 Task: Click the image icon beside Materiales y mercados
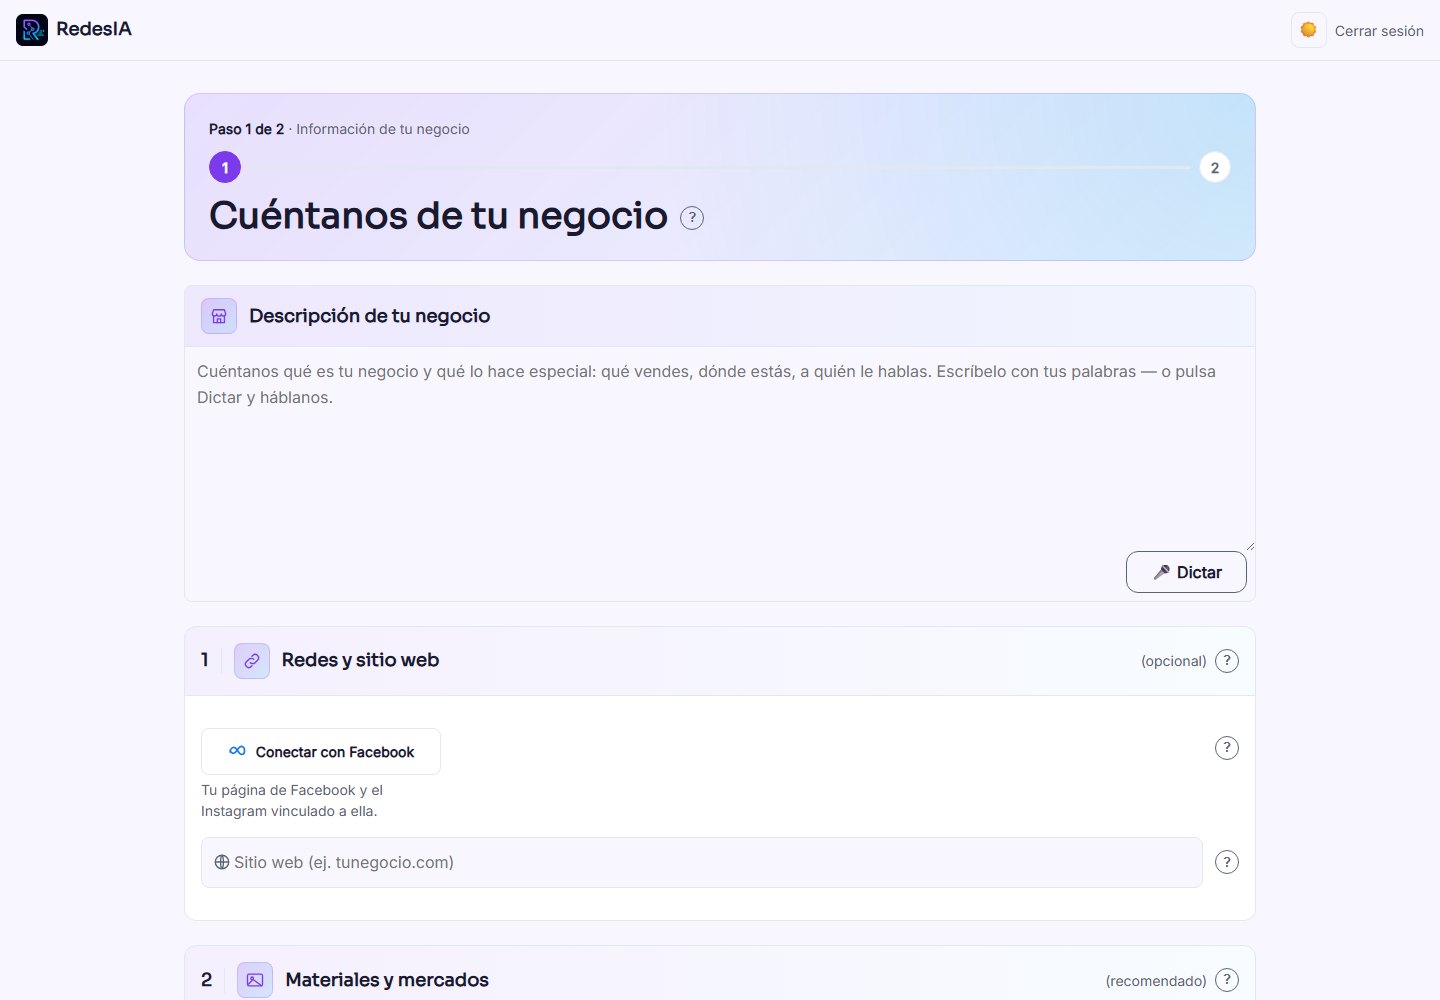(x=255, y=980)
